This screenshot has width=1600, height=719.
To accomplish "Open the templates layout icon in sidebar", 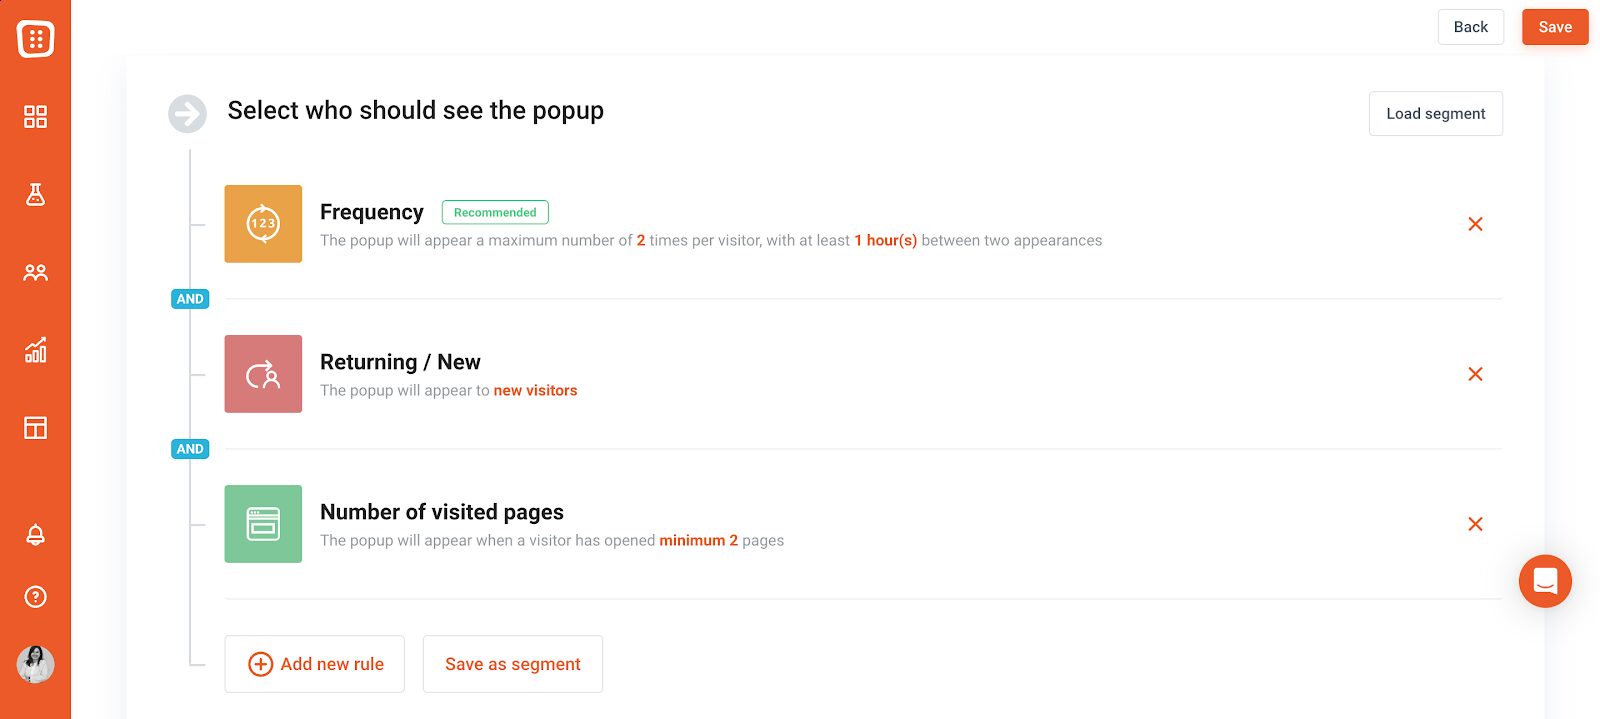I will [x=35, y=428].
